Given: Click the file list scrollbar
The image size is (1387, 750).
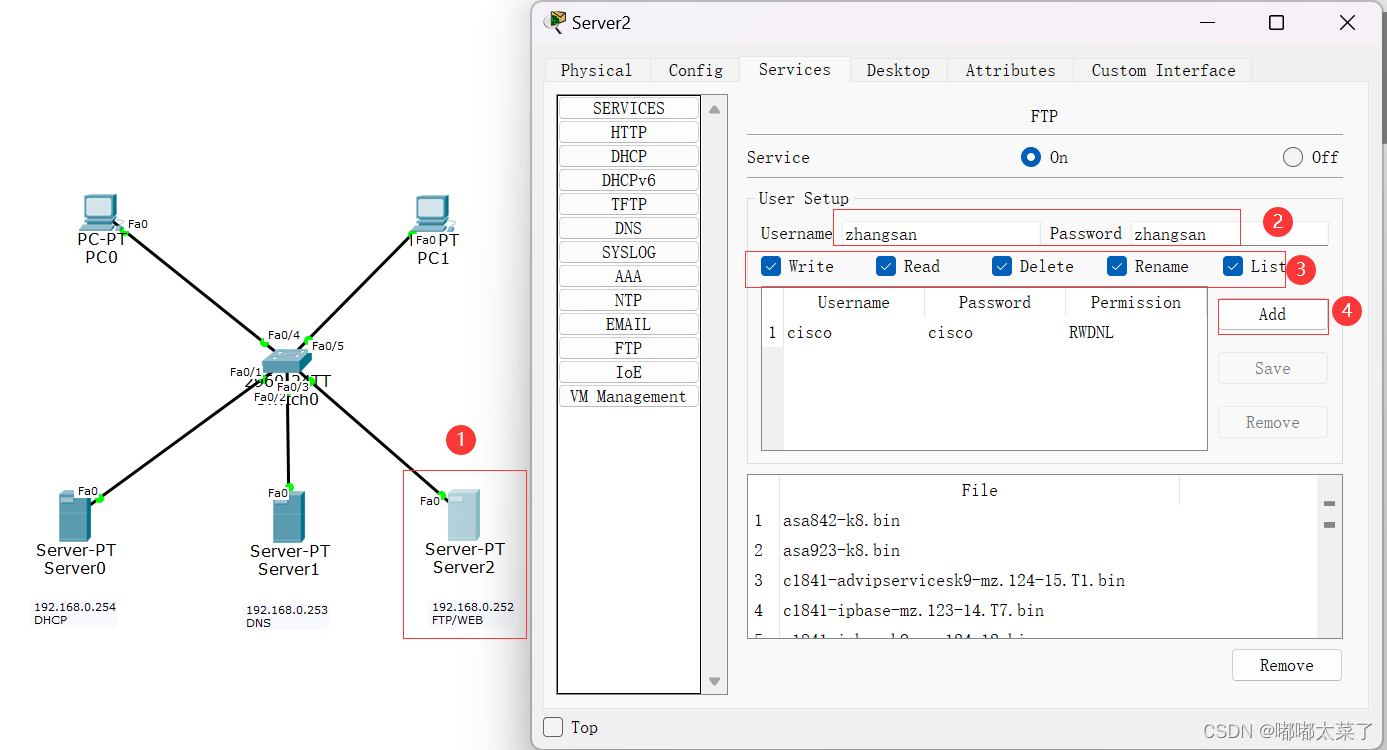Looking at the screenshot, I should [x=1329, y=556].
